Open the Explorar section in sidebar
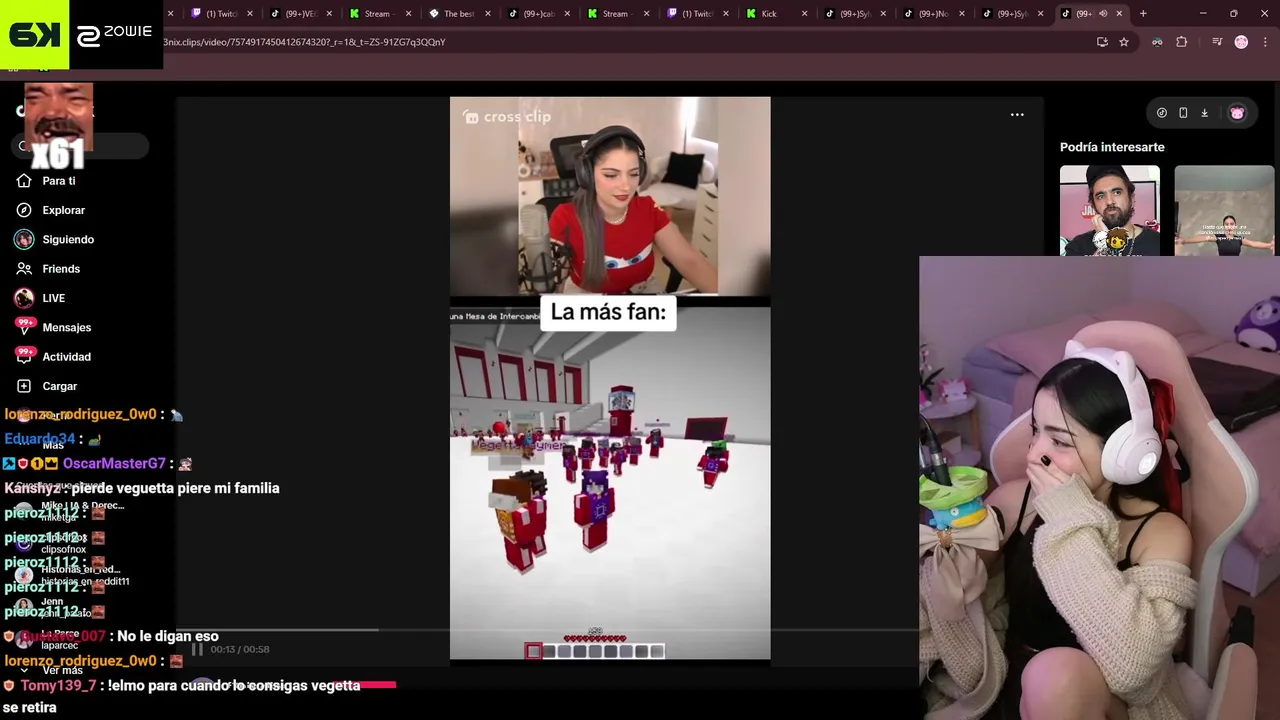The height and width of the screenshot is (720, 1280). (x=63, y=210)
